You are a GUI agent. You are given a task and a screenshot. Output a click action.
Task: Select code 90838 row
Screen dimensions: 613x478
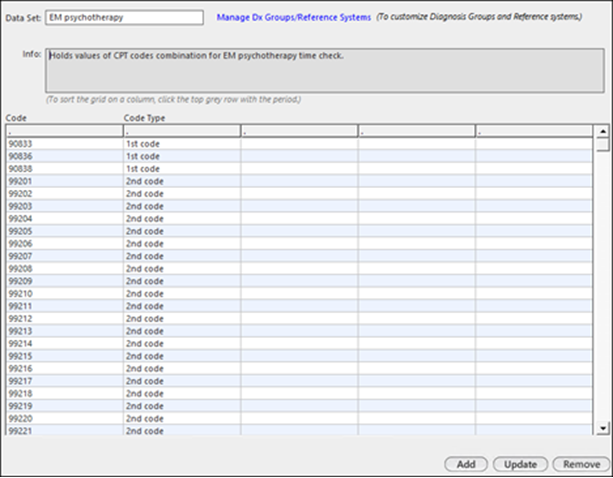pyautogui.click(x=299, y=169)
